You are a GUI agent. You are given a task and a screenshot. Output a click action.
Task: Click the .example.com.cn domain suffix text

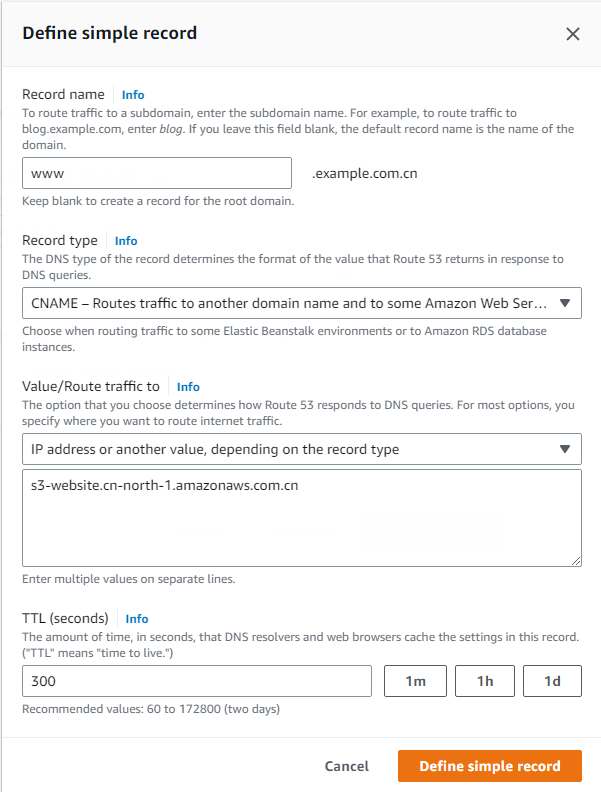coord(364,173)
